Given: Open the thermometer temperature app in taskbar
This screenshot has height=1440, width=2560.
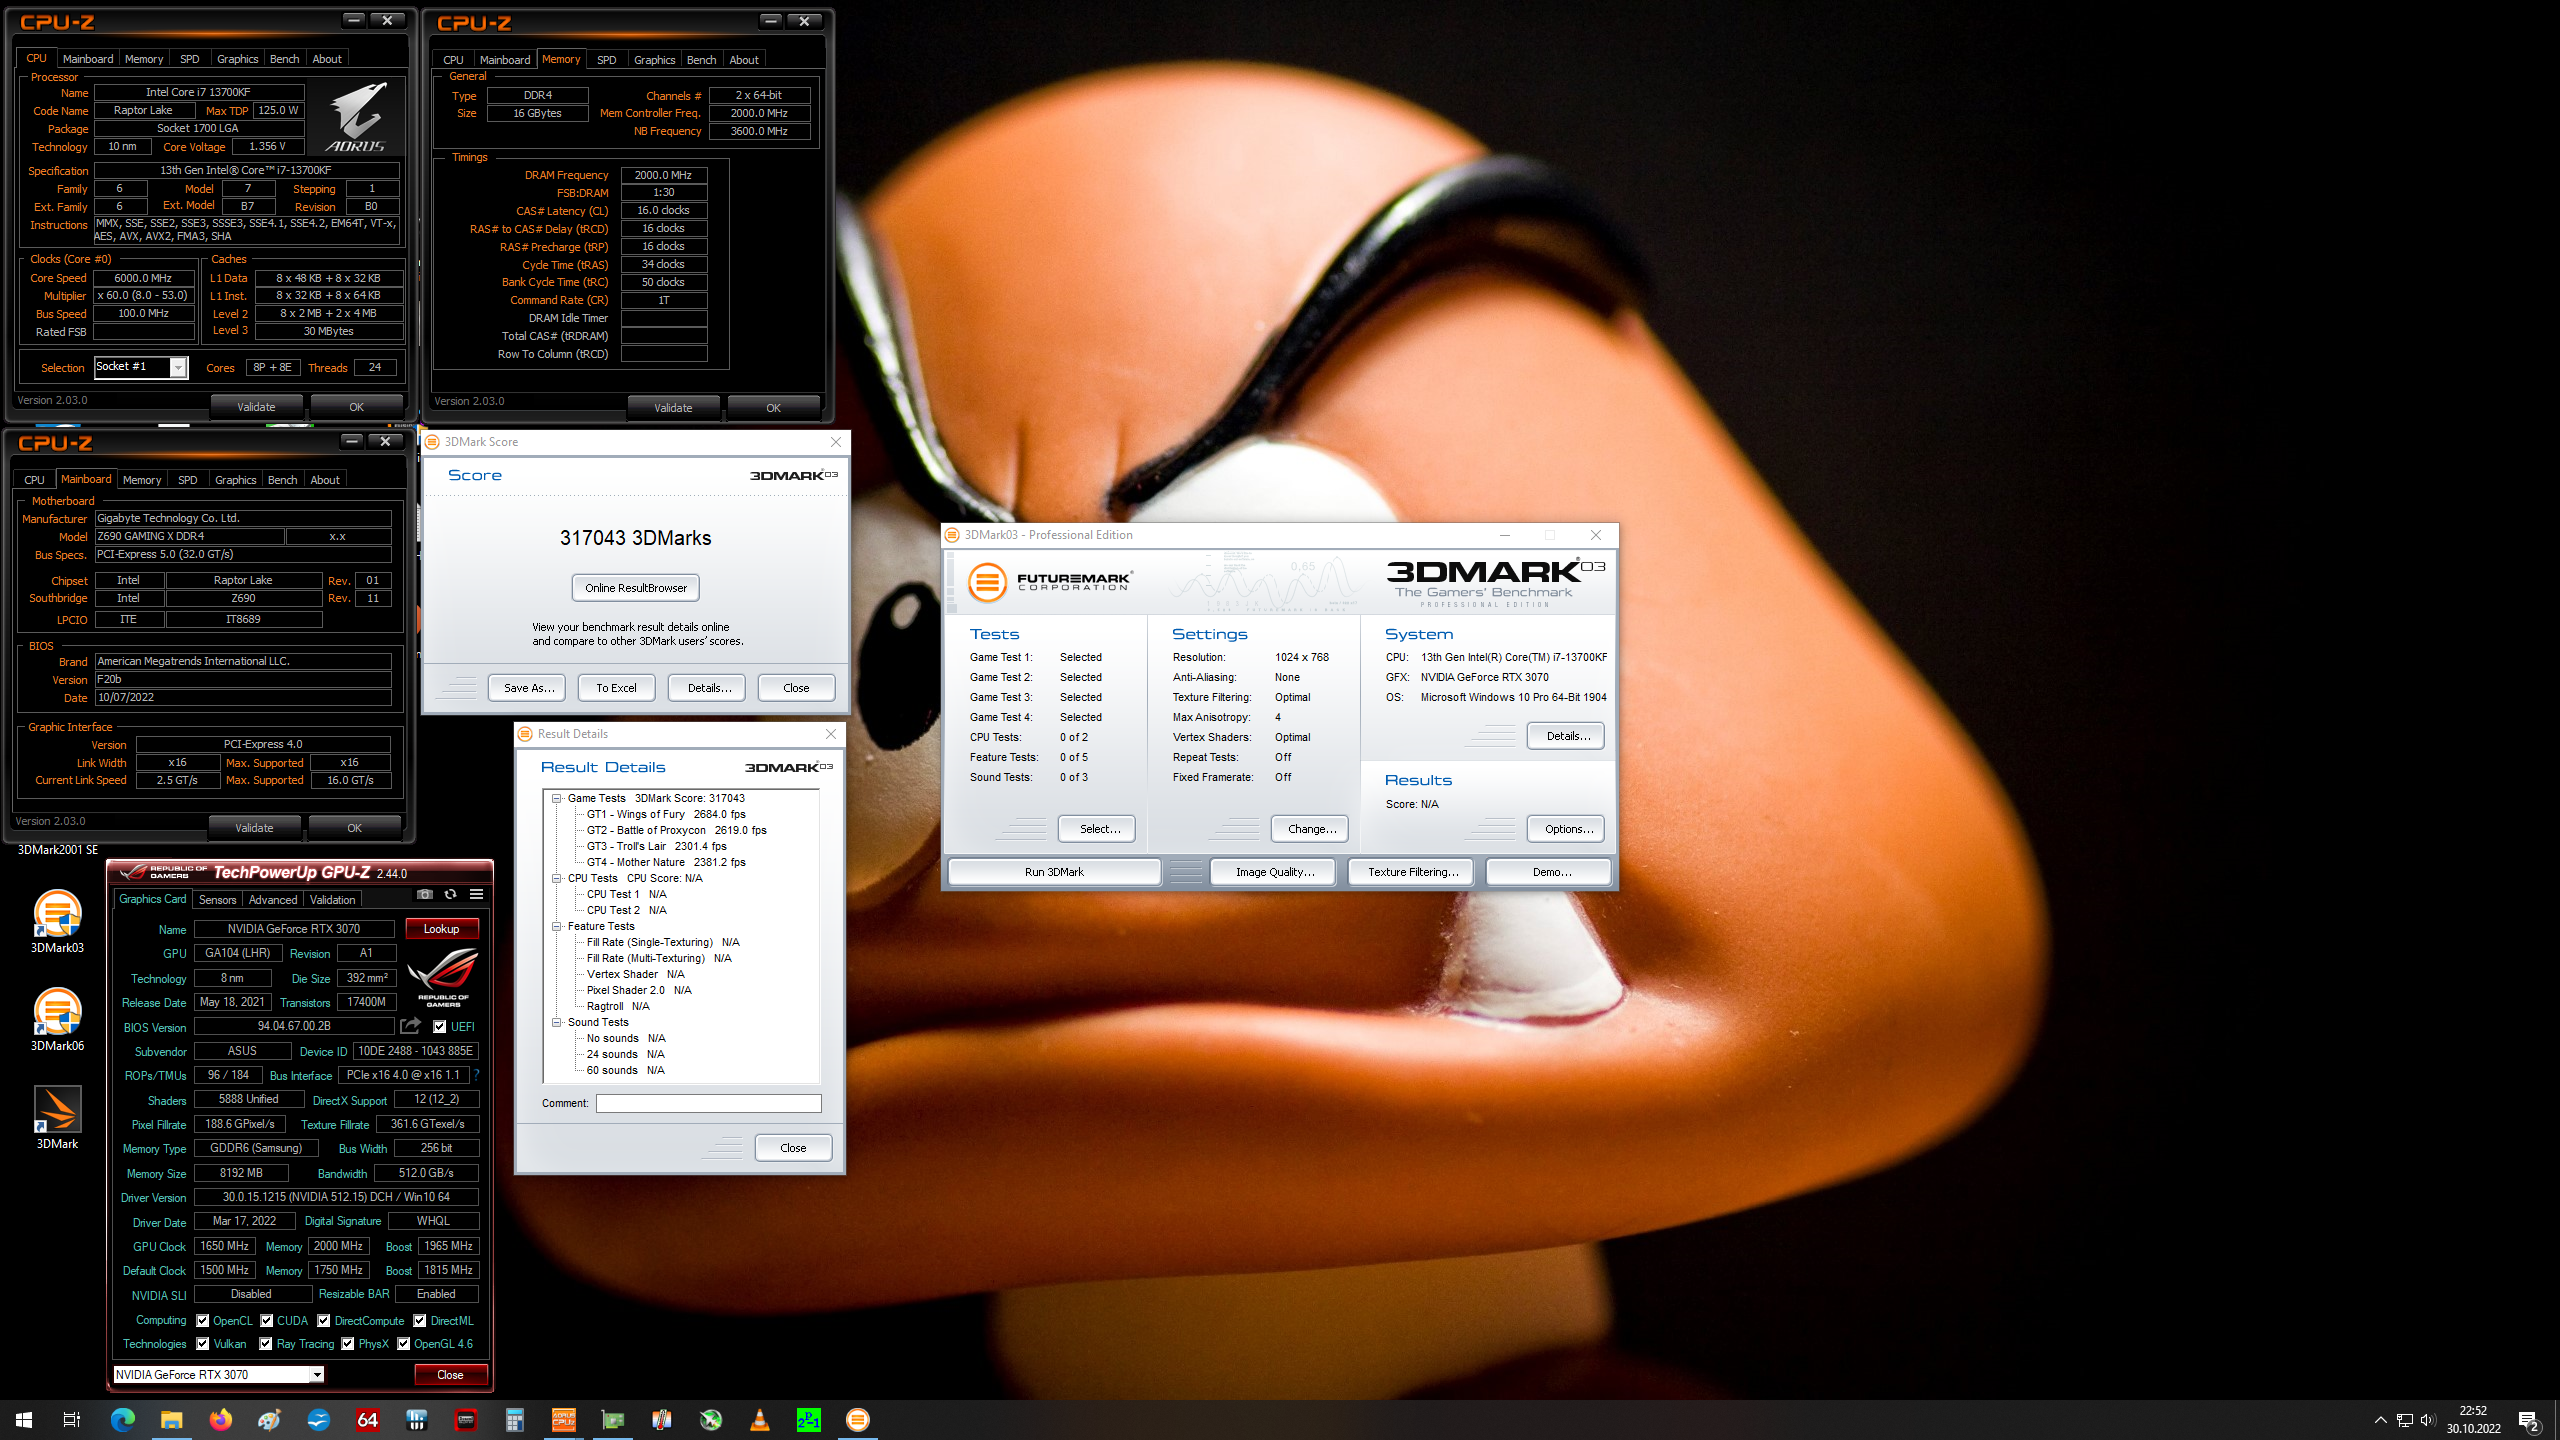Looking at the screenshot, I should [661, 1420].
